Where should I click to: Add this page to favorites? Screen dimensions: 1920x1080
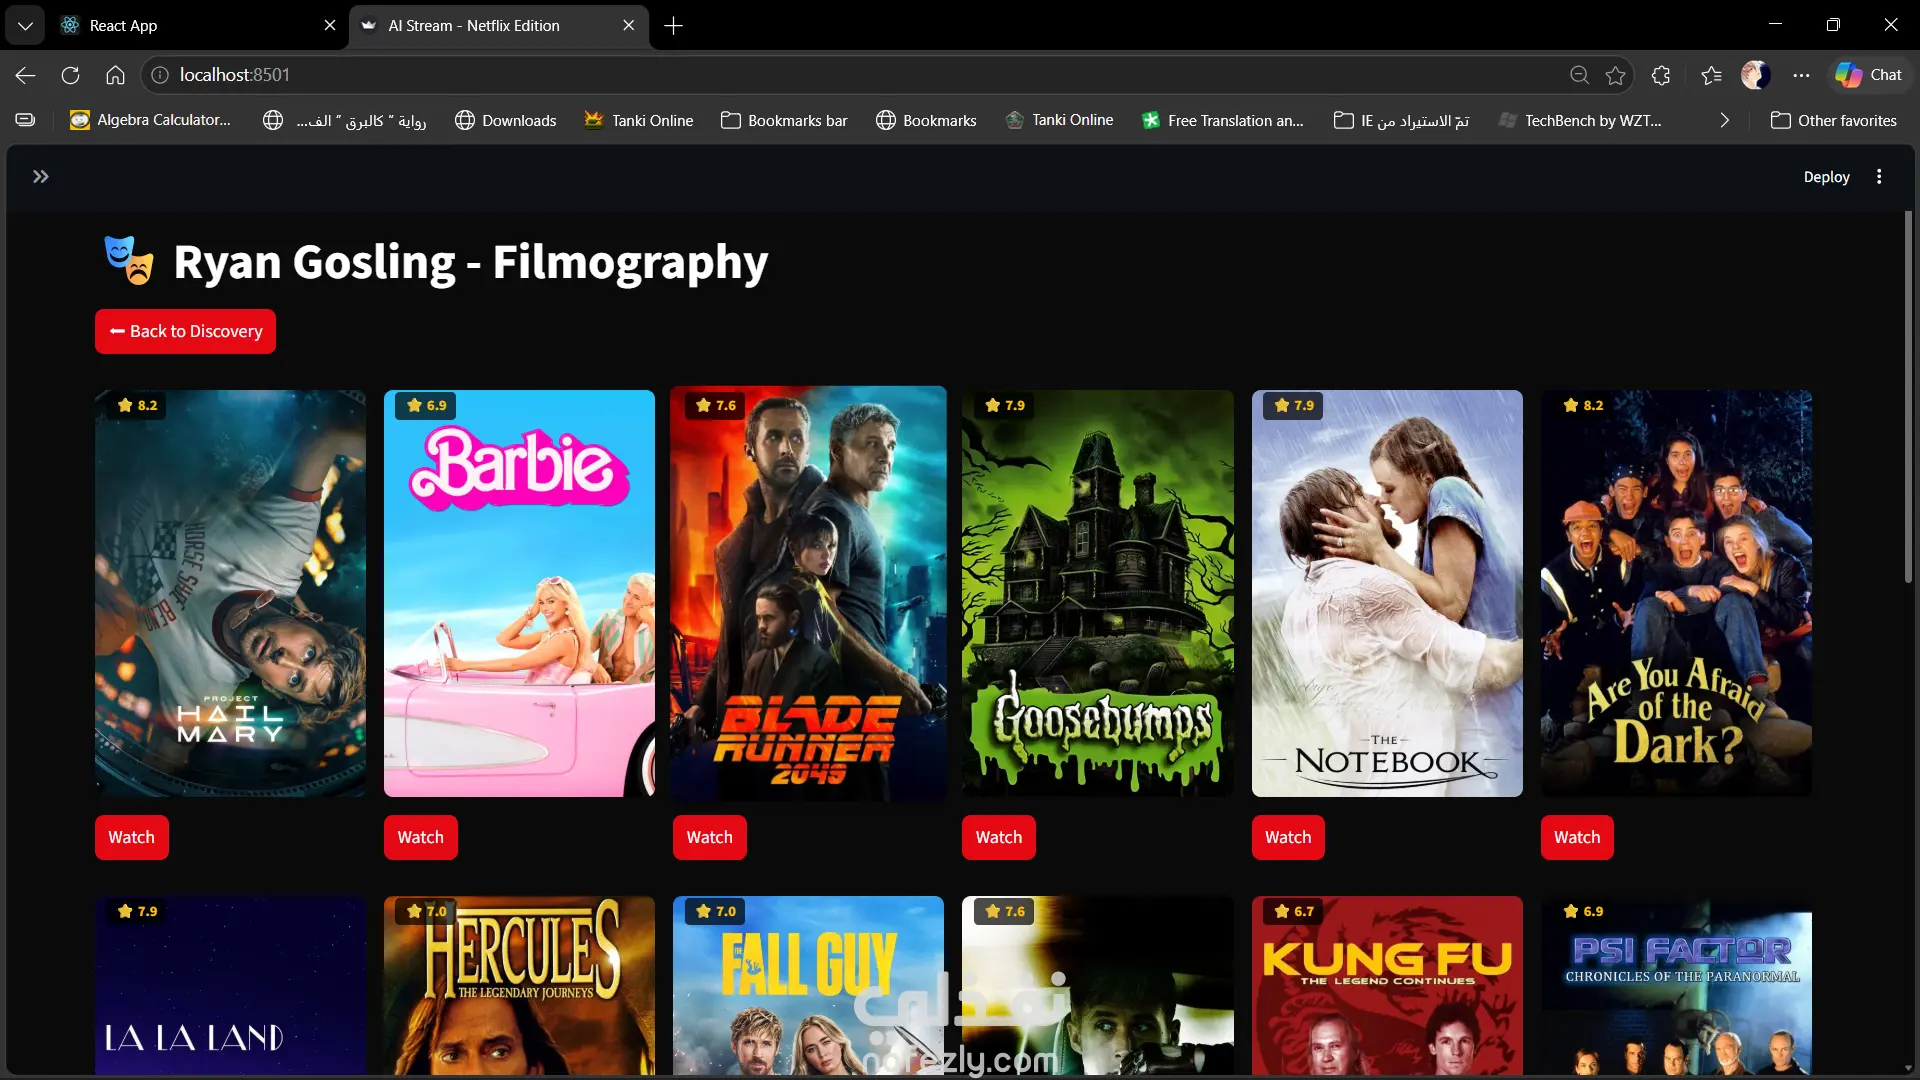1615,75
